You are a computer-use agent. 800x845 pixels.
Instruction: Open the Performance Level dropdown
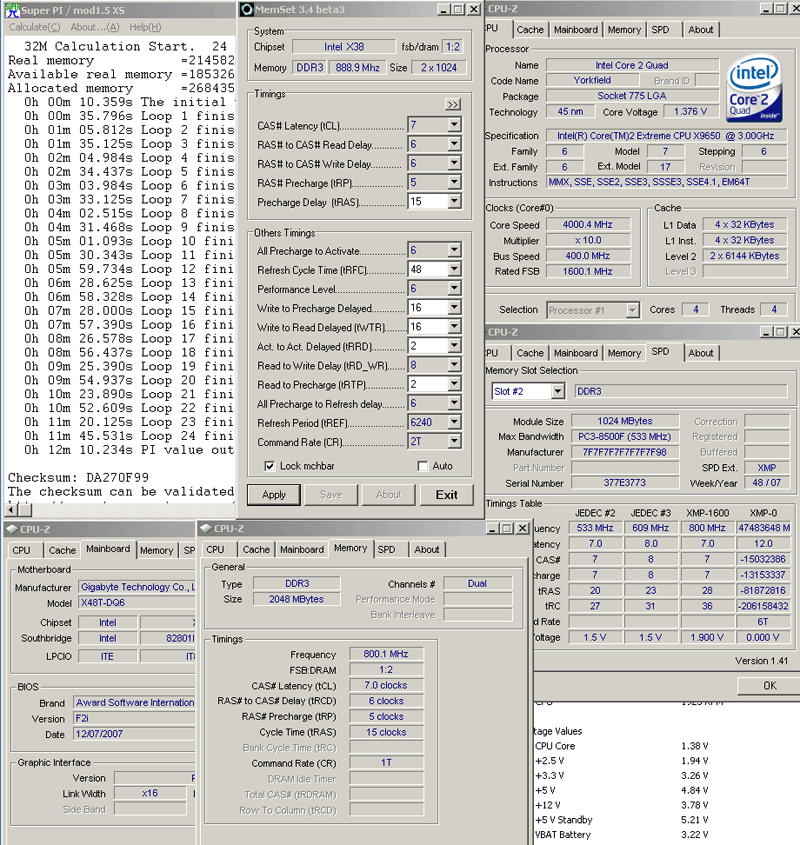point(454,288)
